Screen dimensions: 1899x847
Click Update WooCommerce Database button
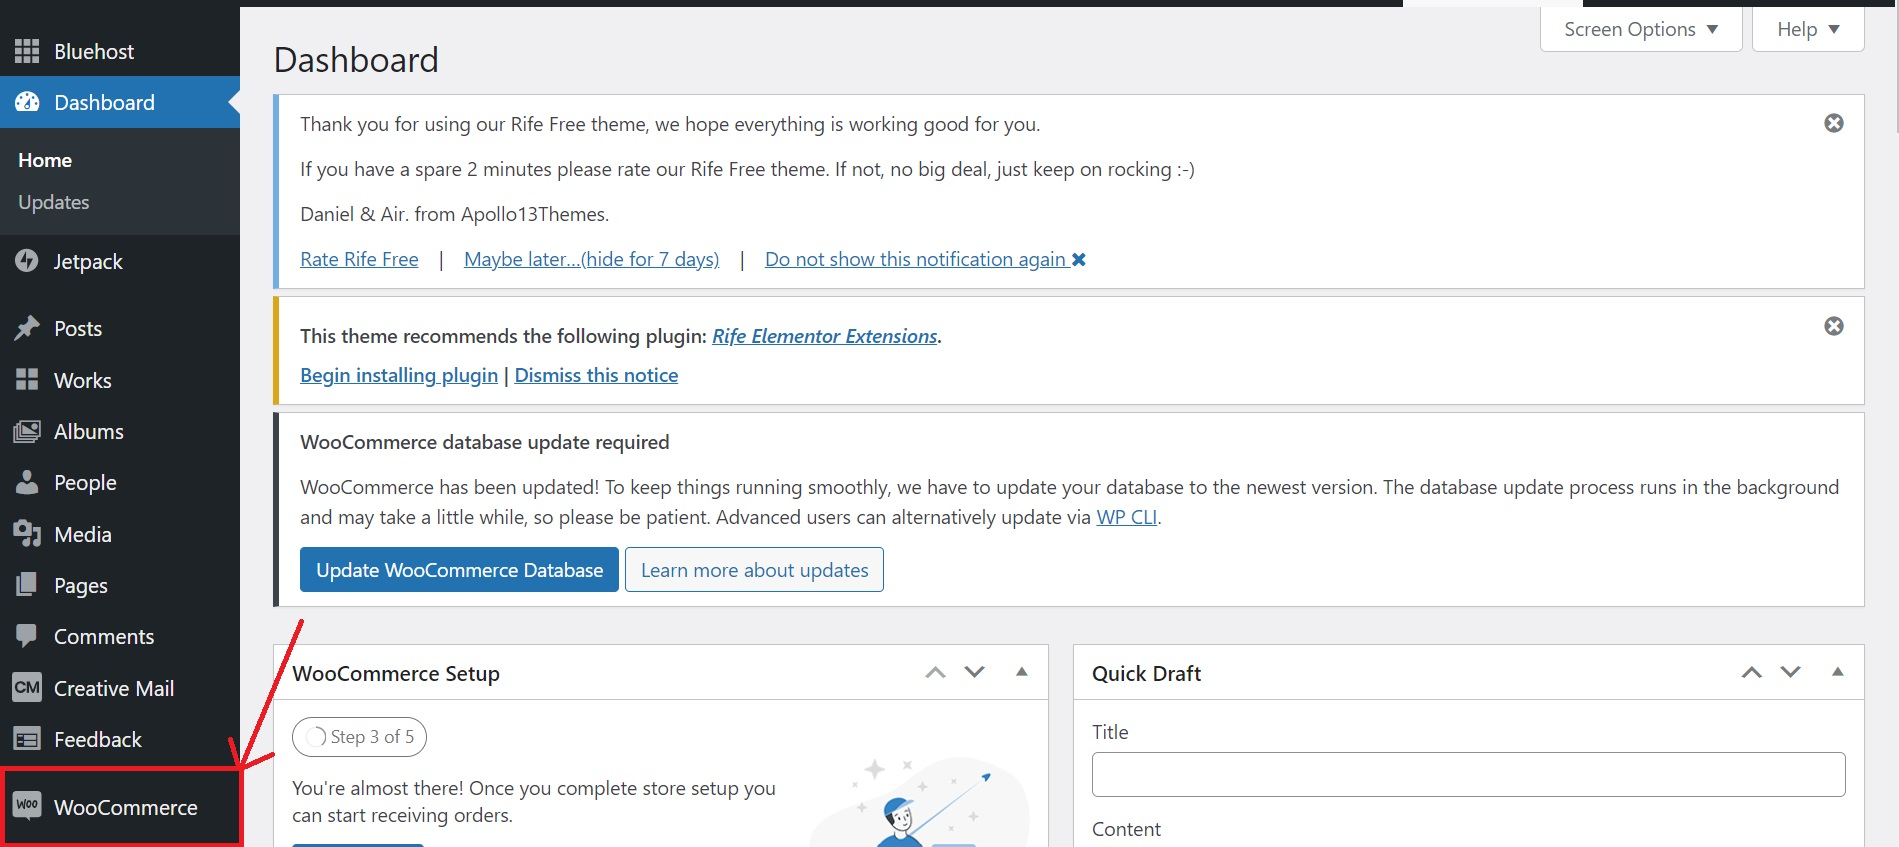pyautogui.click(x=459, y=570)
